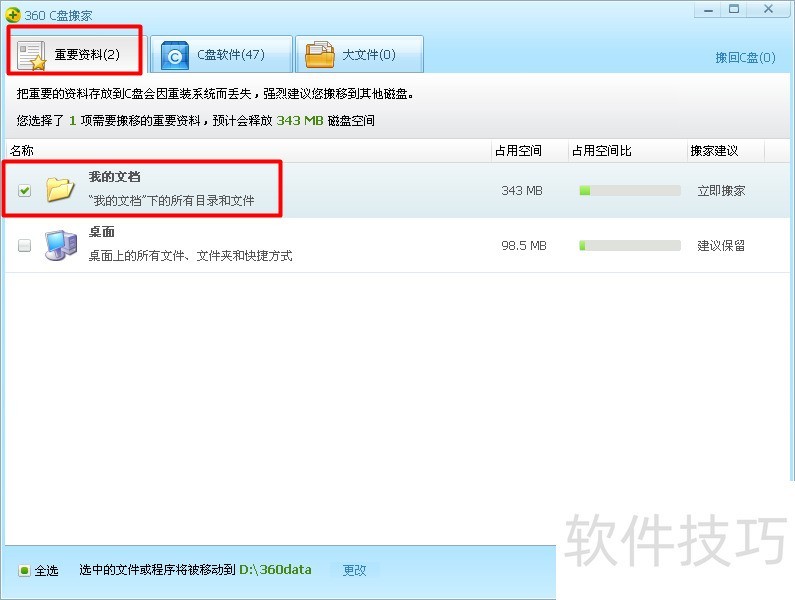Click the 重要资料 tab document star icon

click(33, 55)
